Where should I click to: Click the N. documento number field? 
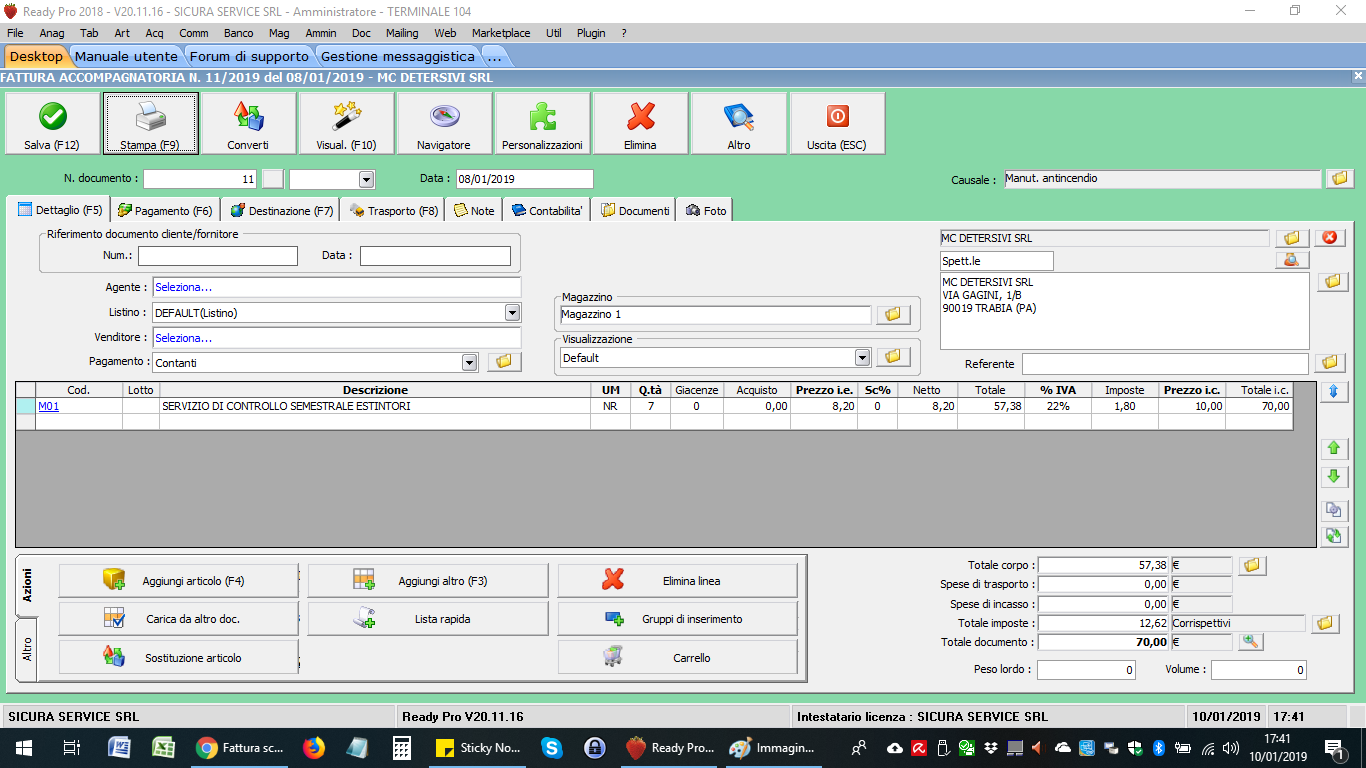[201, 179]
